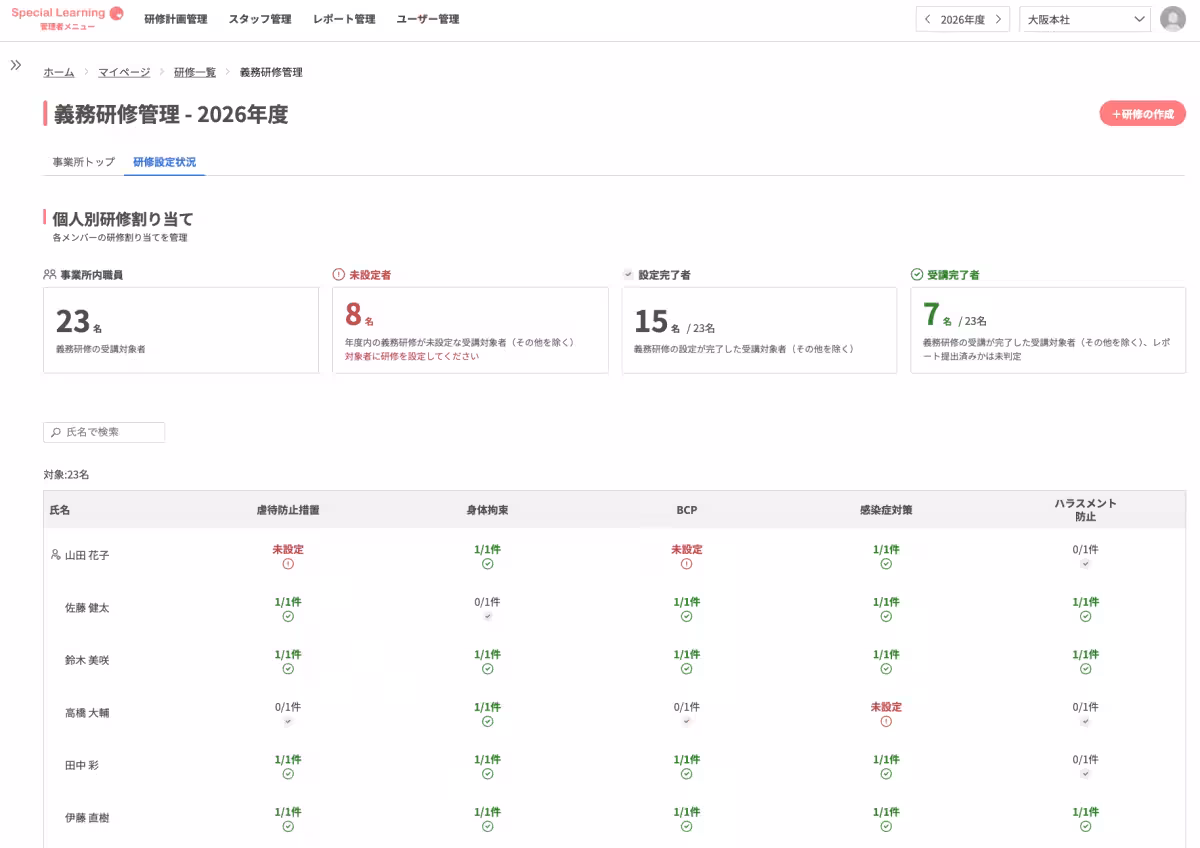Screen dimensions: 1200x848
Task: Click 佐藤 健太 身体拘束 0/1件 value
Action: pyautogui.click(x=487, y=602)
